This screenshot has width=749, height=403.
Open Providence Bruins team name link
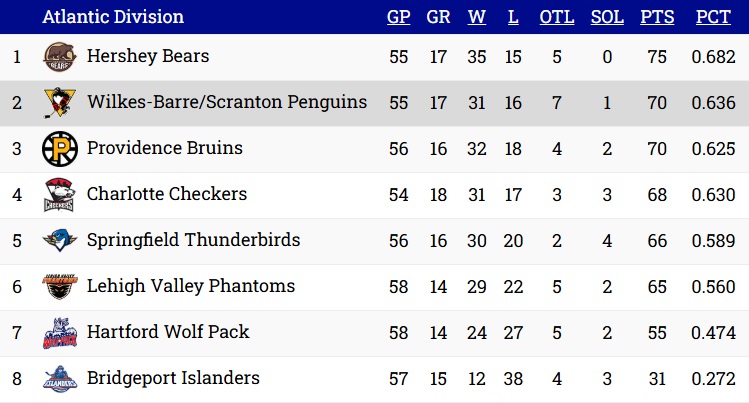tap(165, 148)
